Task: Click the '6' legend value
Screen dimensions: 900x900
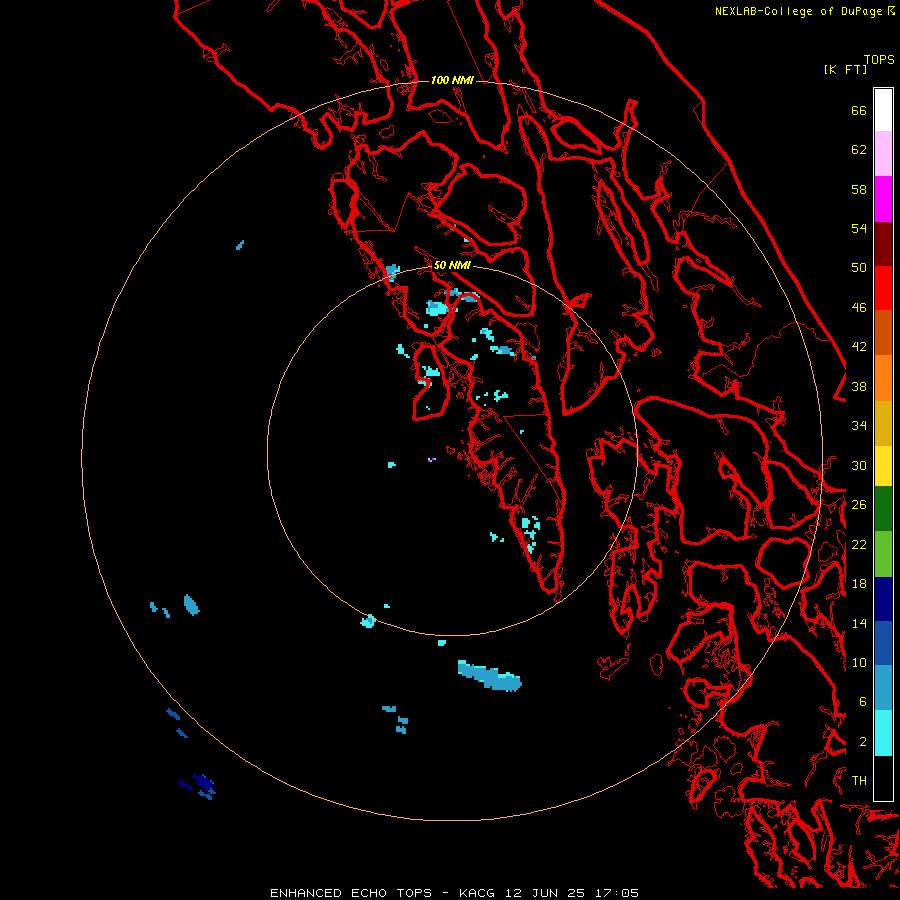Action: (862, 702)
